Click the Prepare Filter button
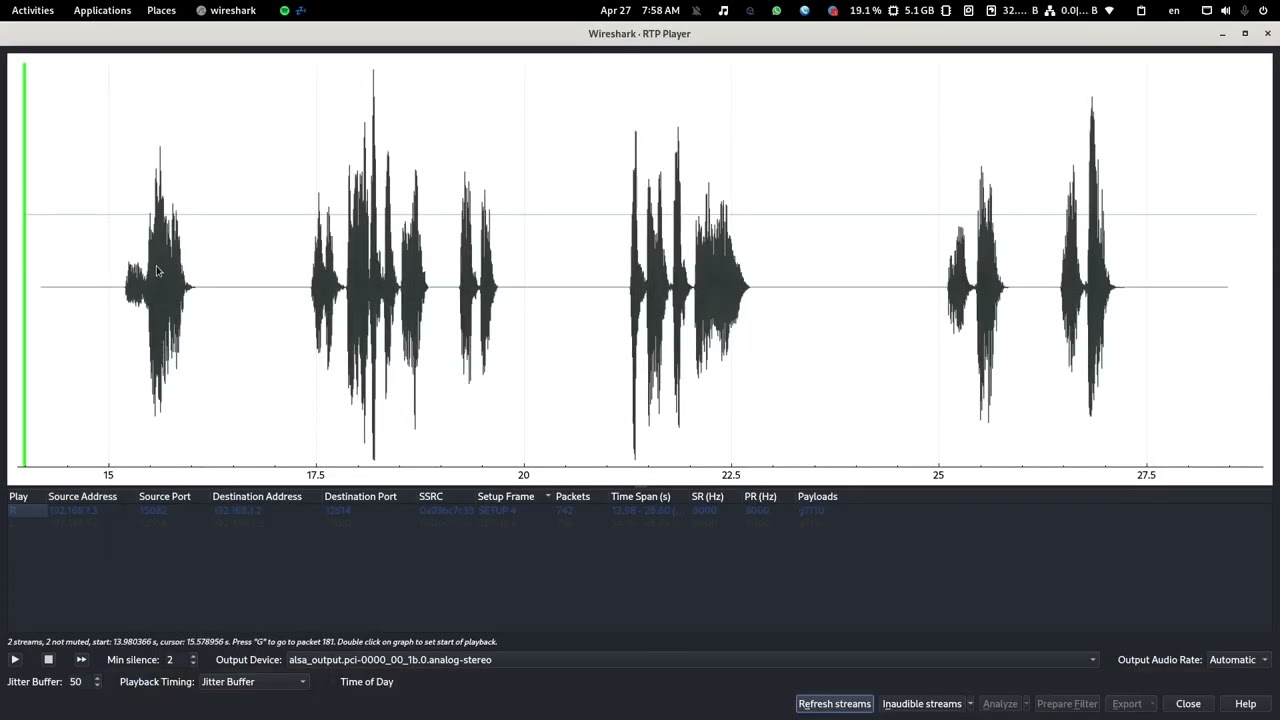Screen dimensions: 1280x720 (x=1067, y=704)
